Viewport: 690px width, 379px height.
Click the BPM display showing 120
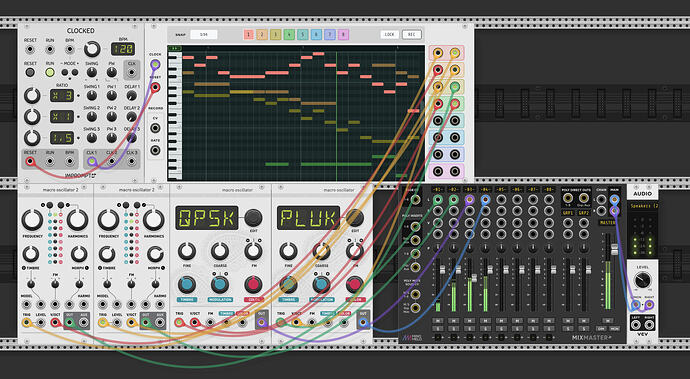[x=123, y=49]
